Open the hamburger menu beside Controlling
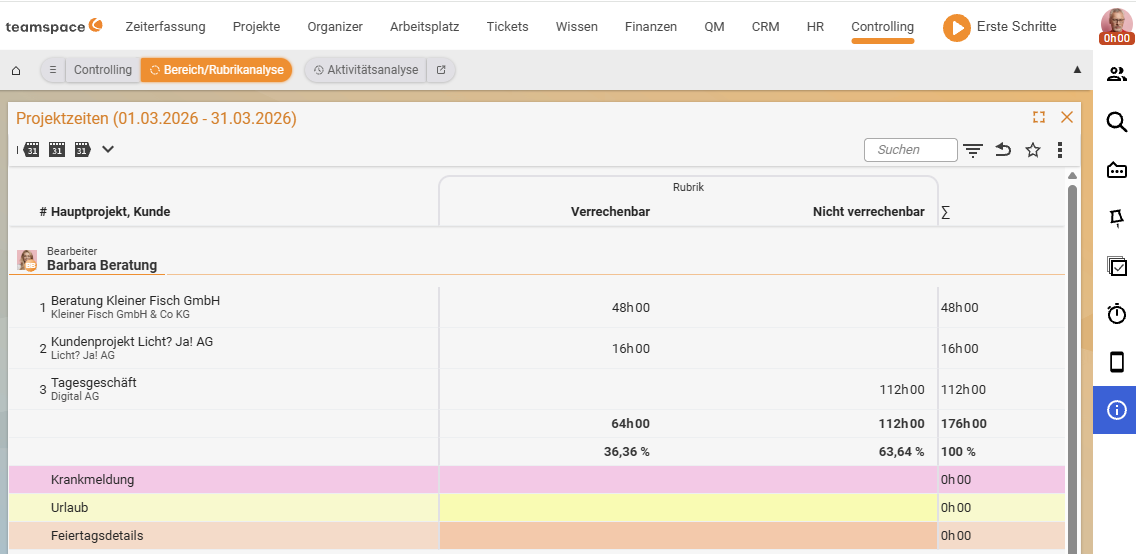Image resolution: width=1136 pixels, height=554 pixels. [53, 70]
